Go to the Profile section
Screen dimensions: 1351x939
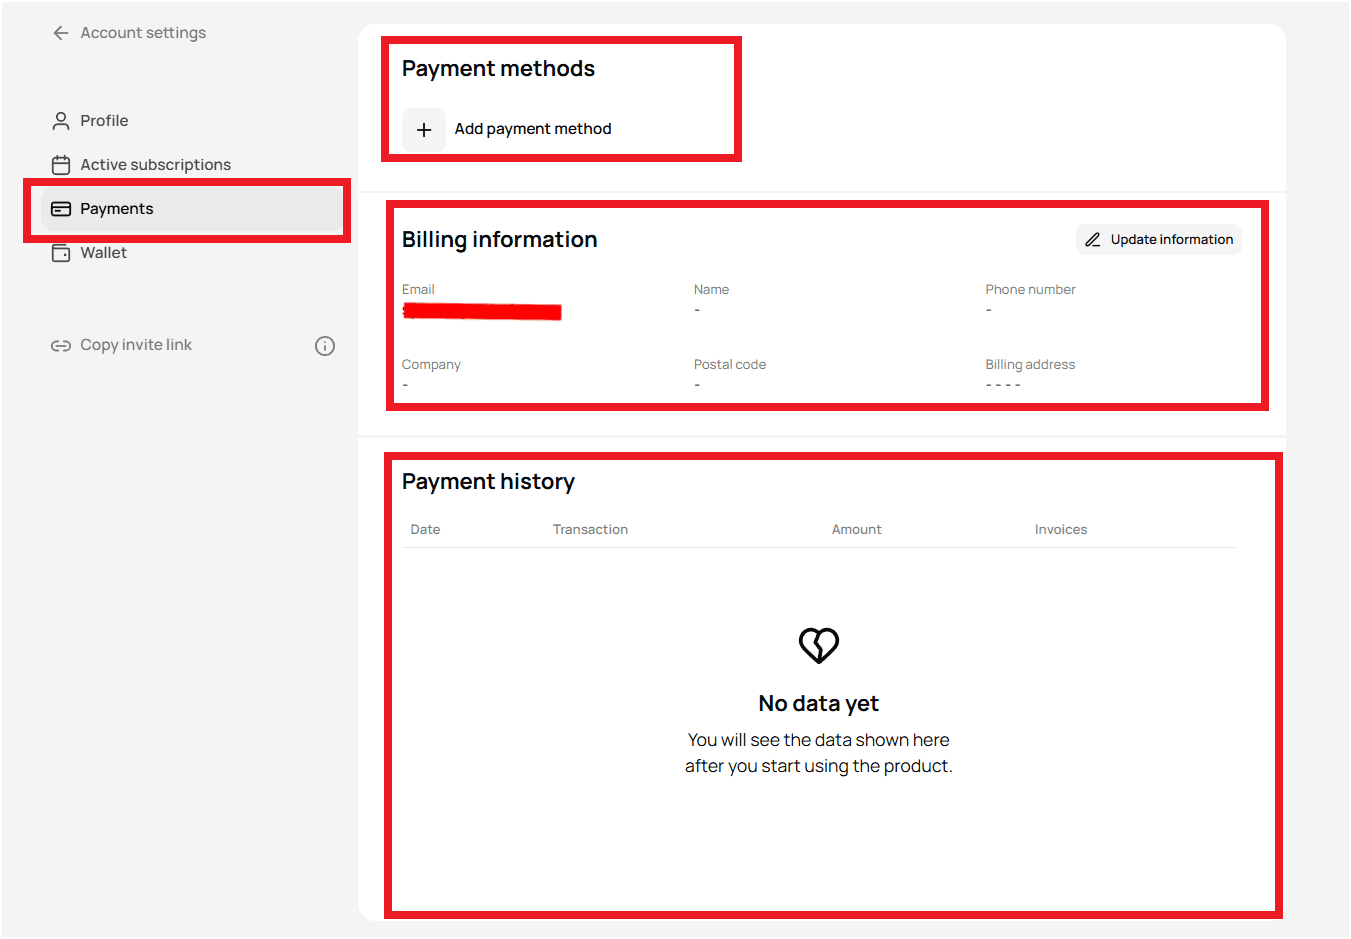pyautogui.click(x=103, y=120)
